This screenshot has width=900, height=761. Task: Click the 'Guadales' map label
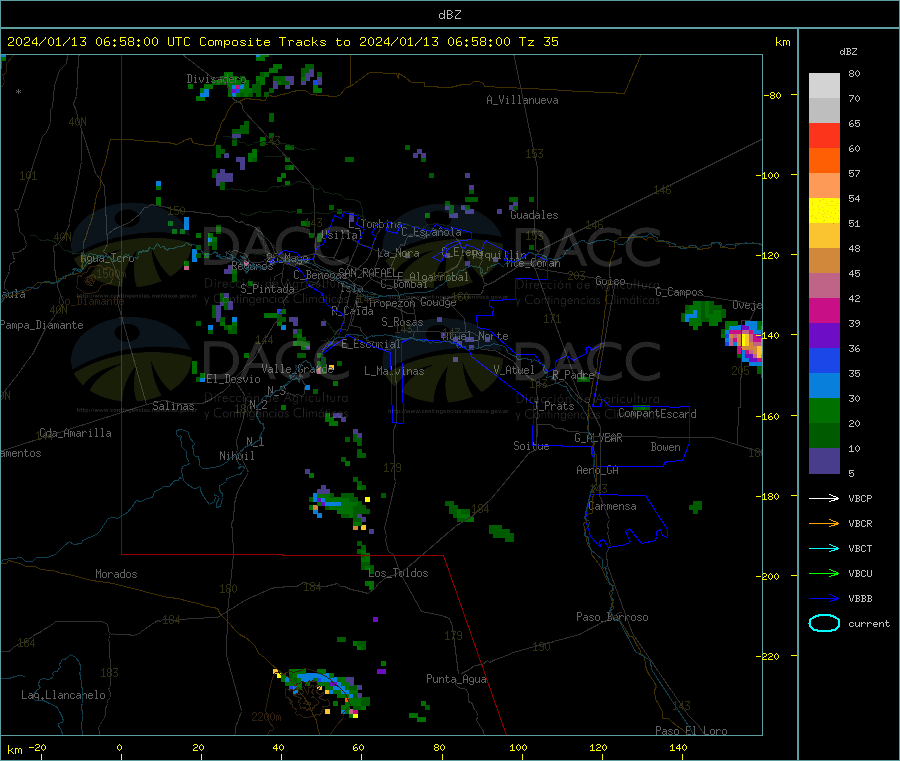click(534, 215)
